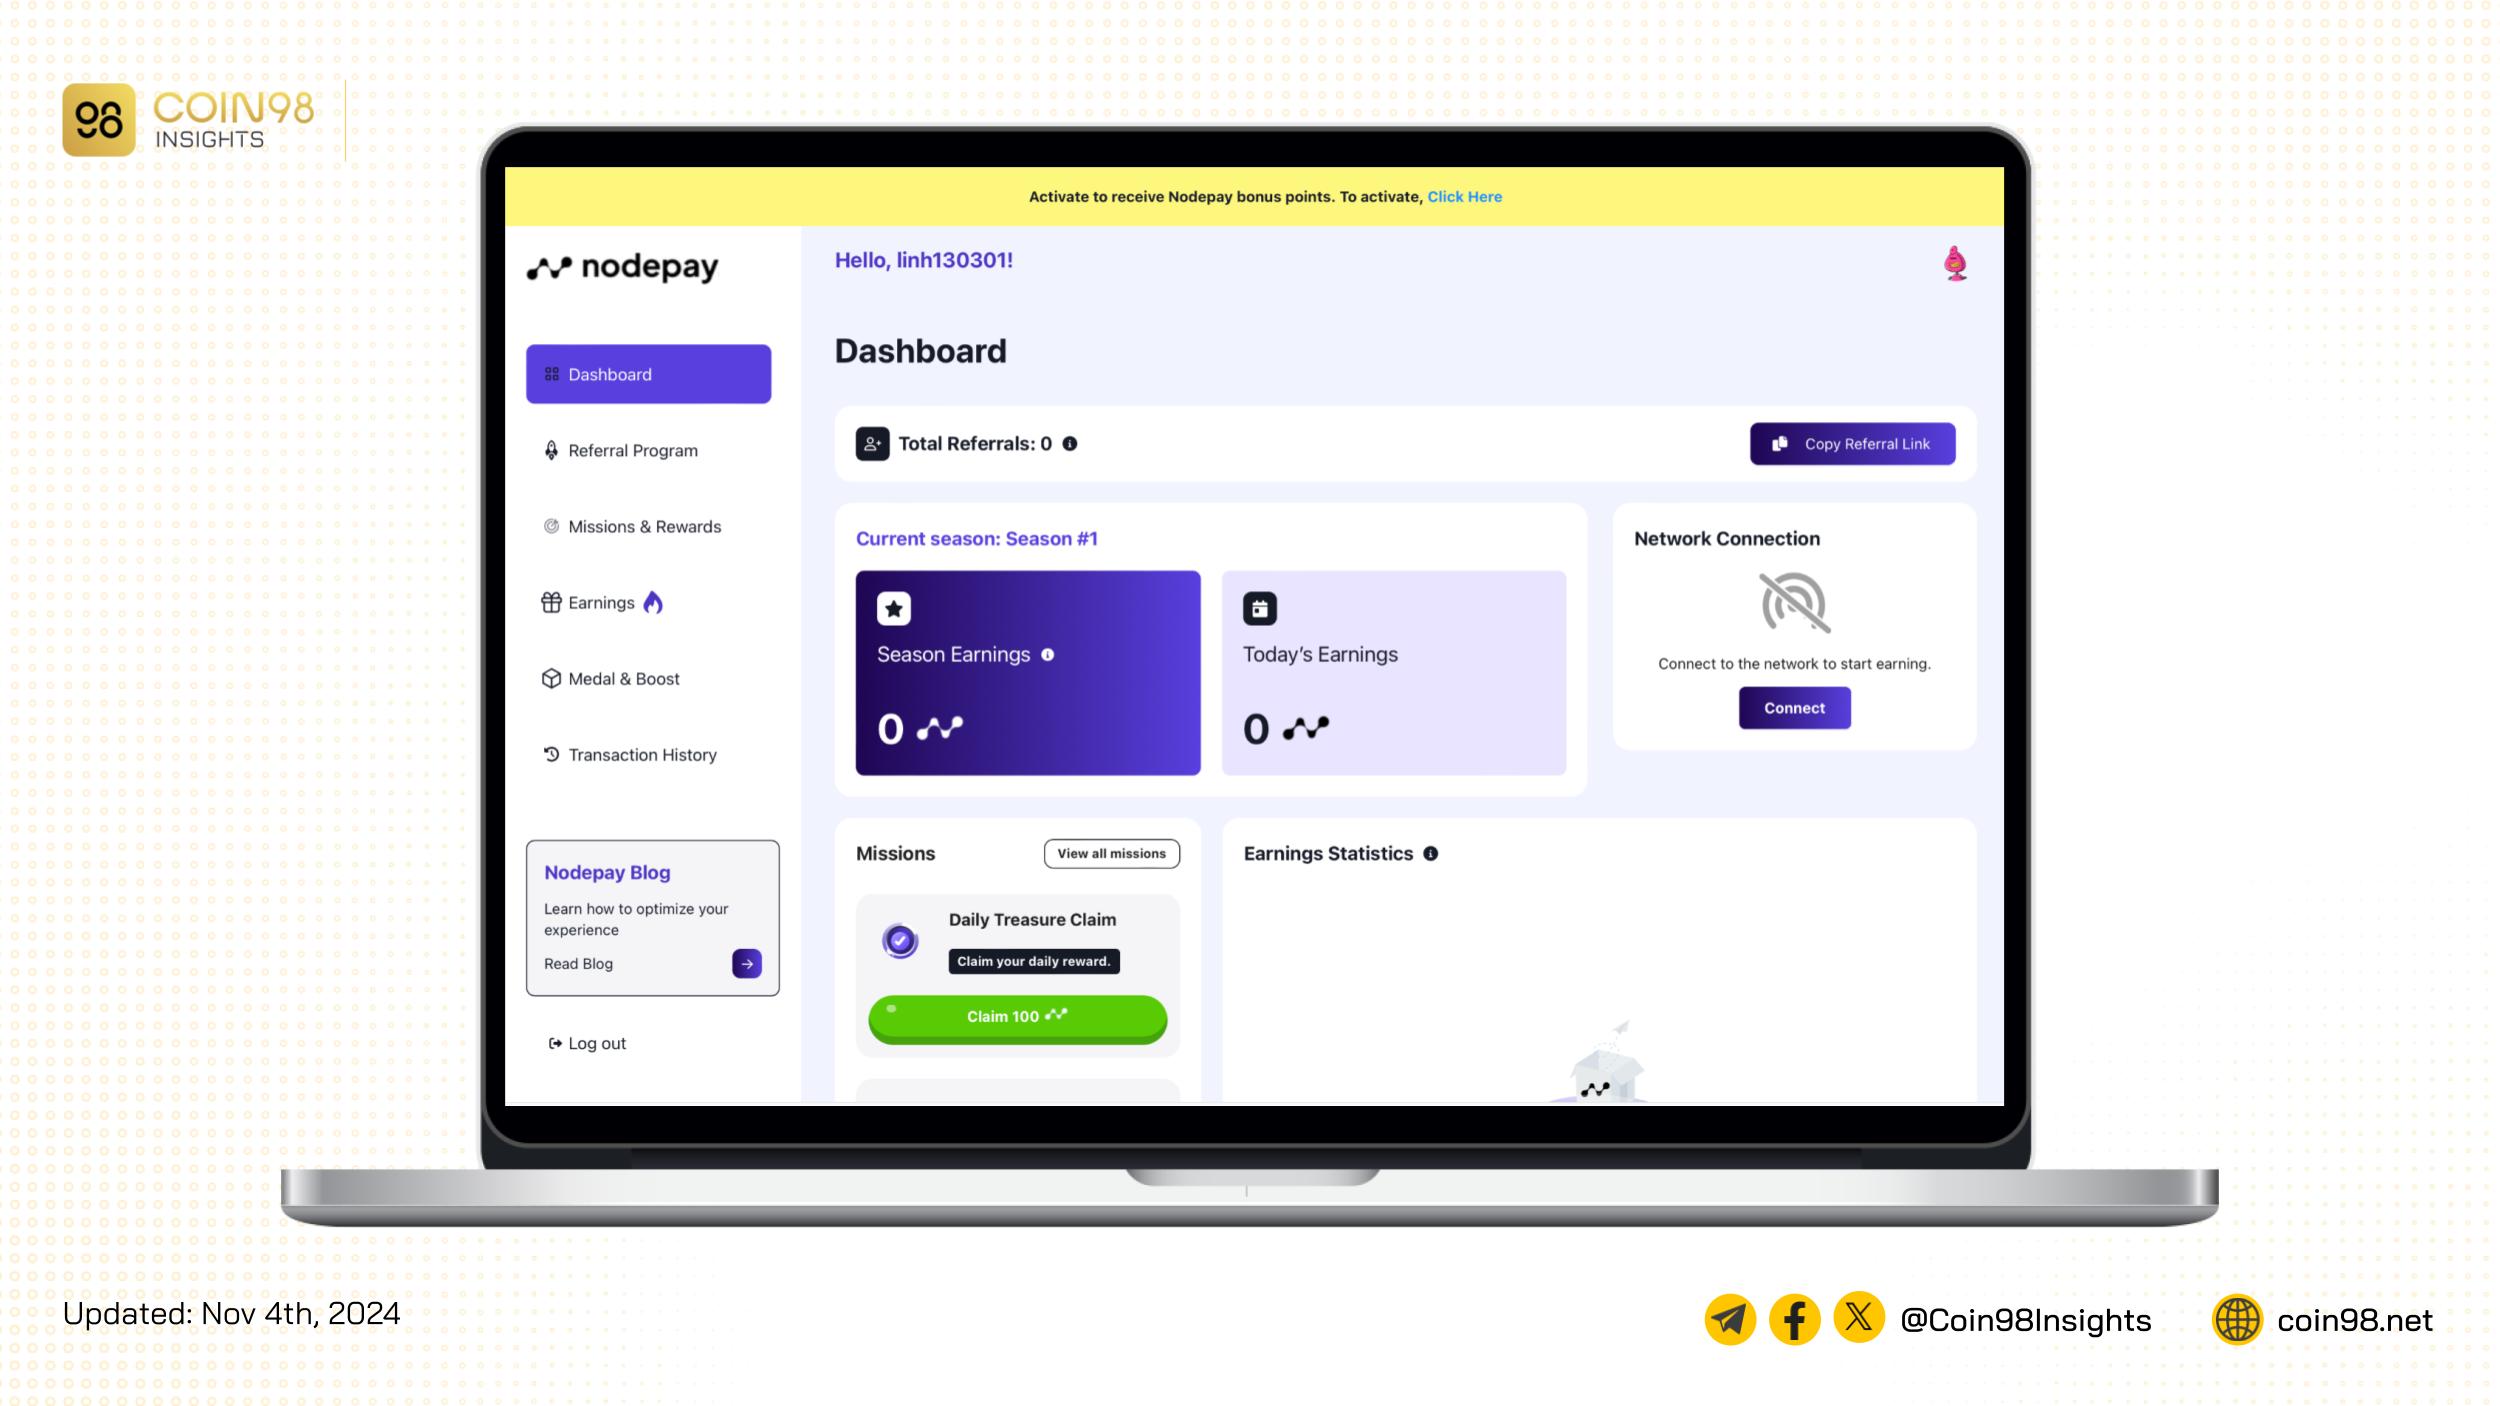The image size is (2500, 1406).
Task: Click the Transaction History clock icon
Action: click(553, 754)
